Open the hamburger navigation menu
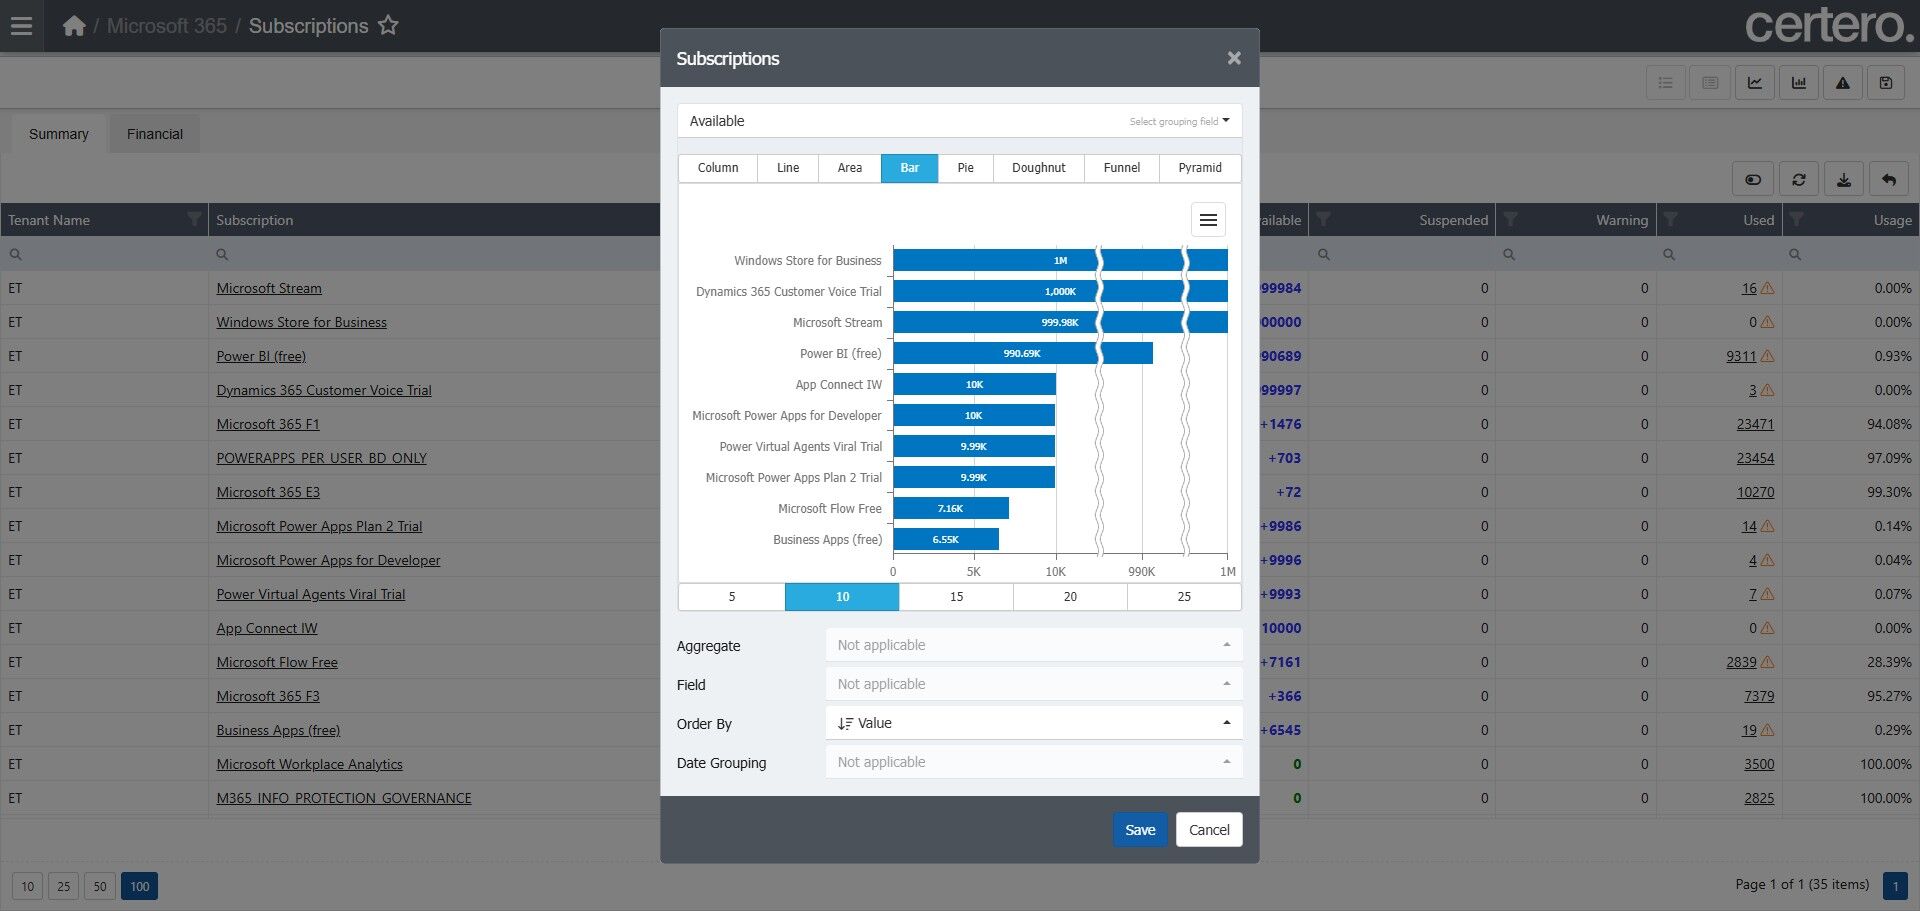The width and height of the screenshot is (1920, 911). [x=22, y=26]
